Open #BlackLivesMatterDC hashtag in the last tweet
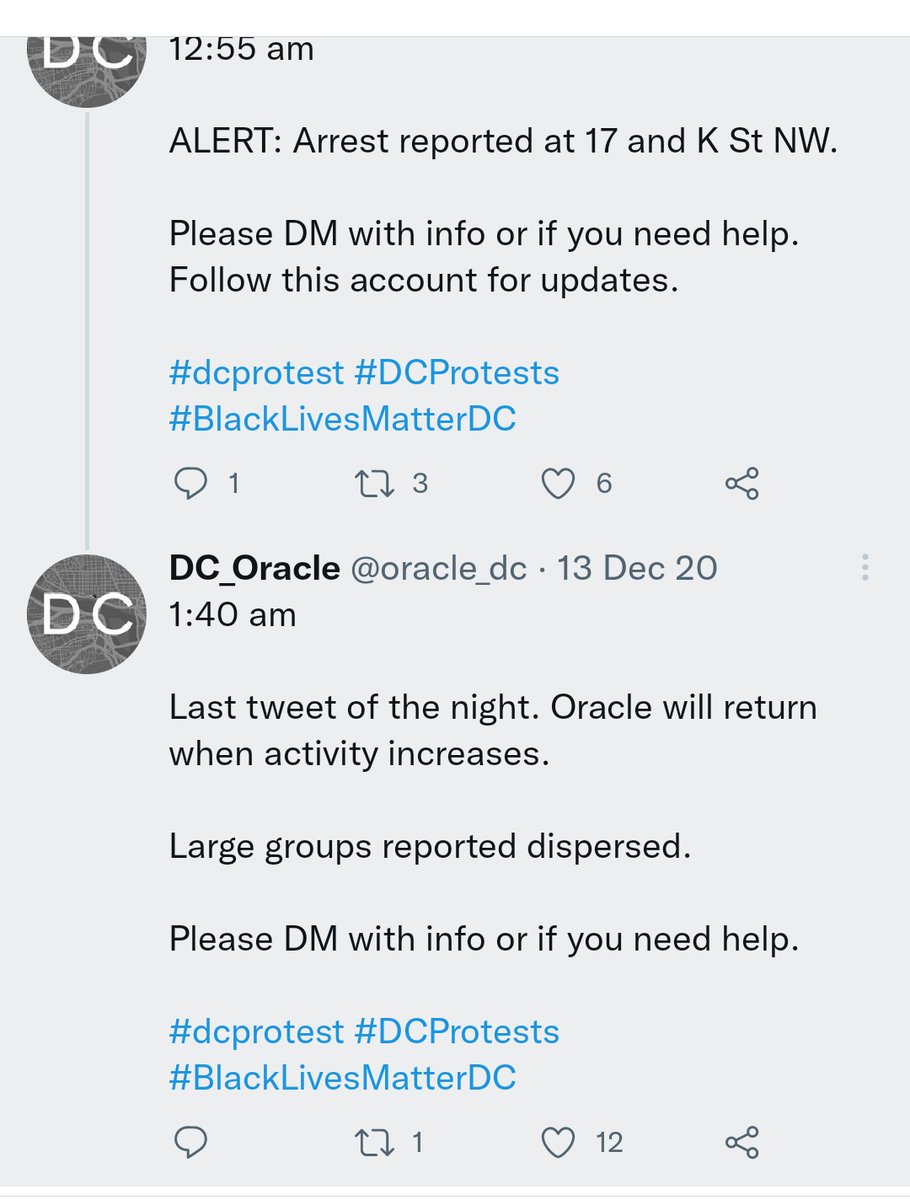This screenshot has height=1200, width=910. [x=342, y=1077]
